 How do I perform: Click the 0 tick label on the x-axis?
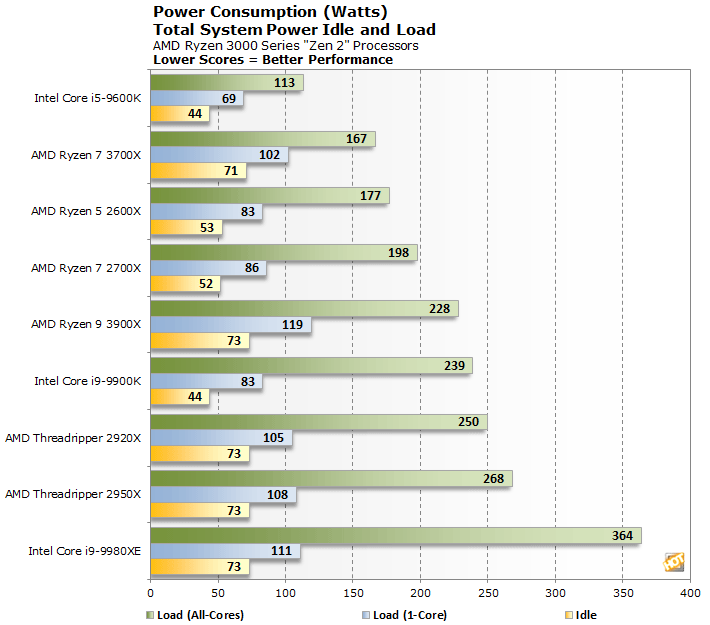[151, 593]
